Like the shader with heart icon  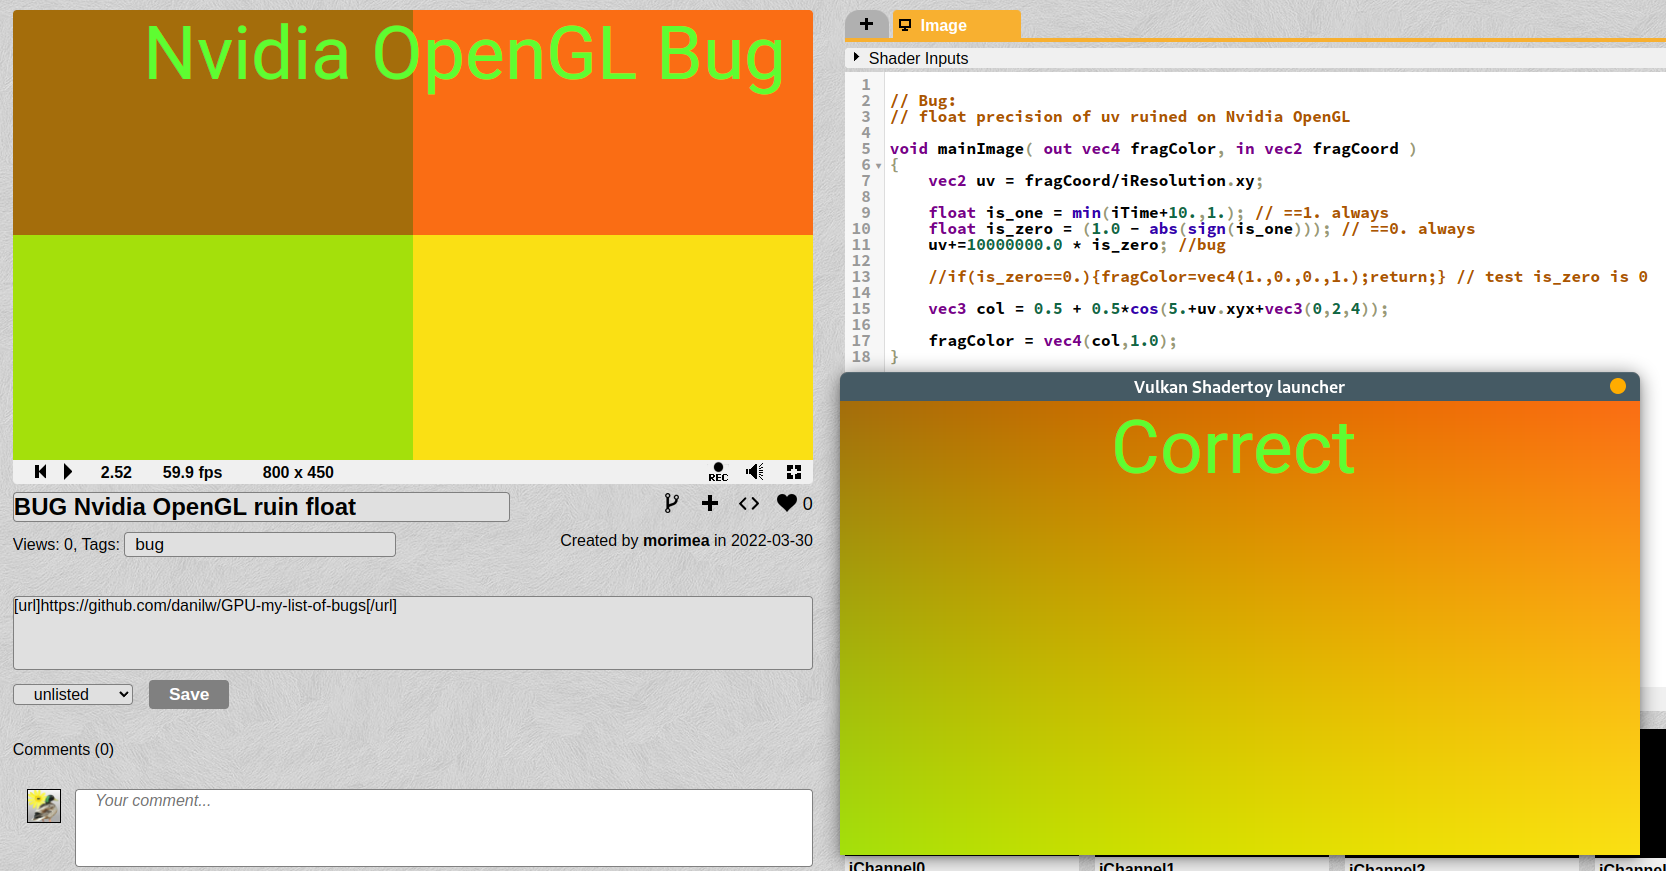click(787, 503)
